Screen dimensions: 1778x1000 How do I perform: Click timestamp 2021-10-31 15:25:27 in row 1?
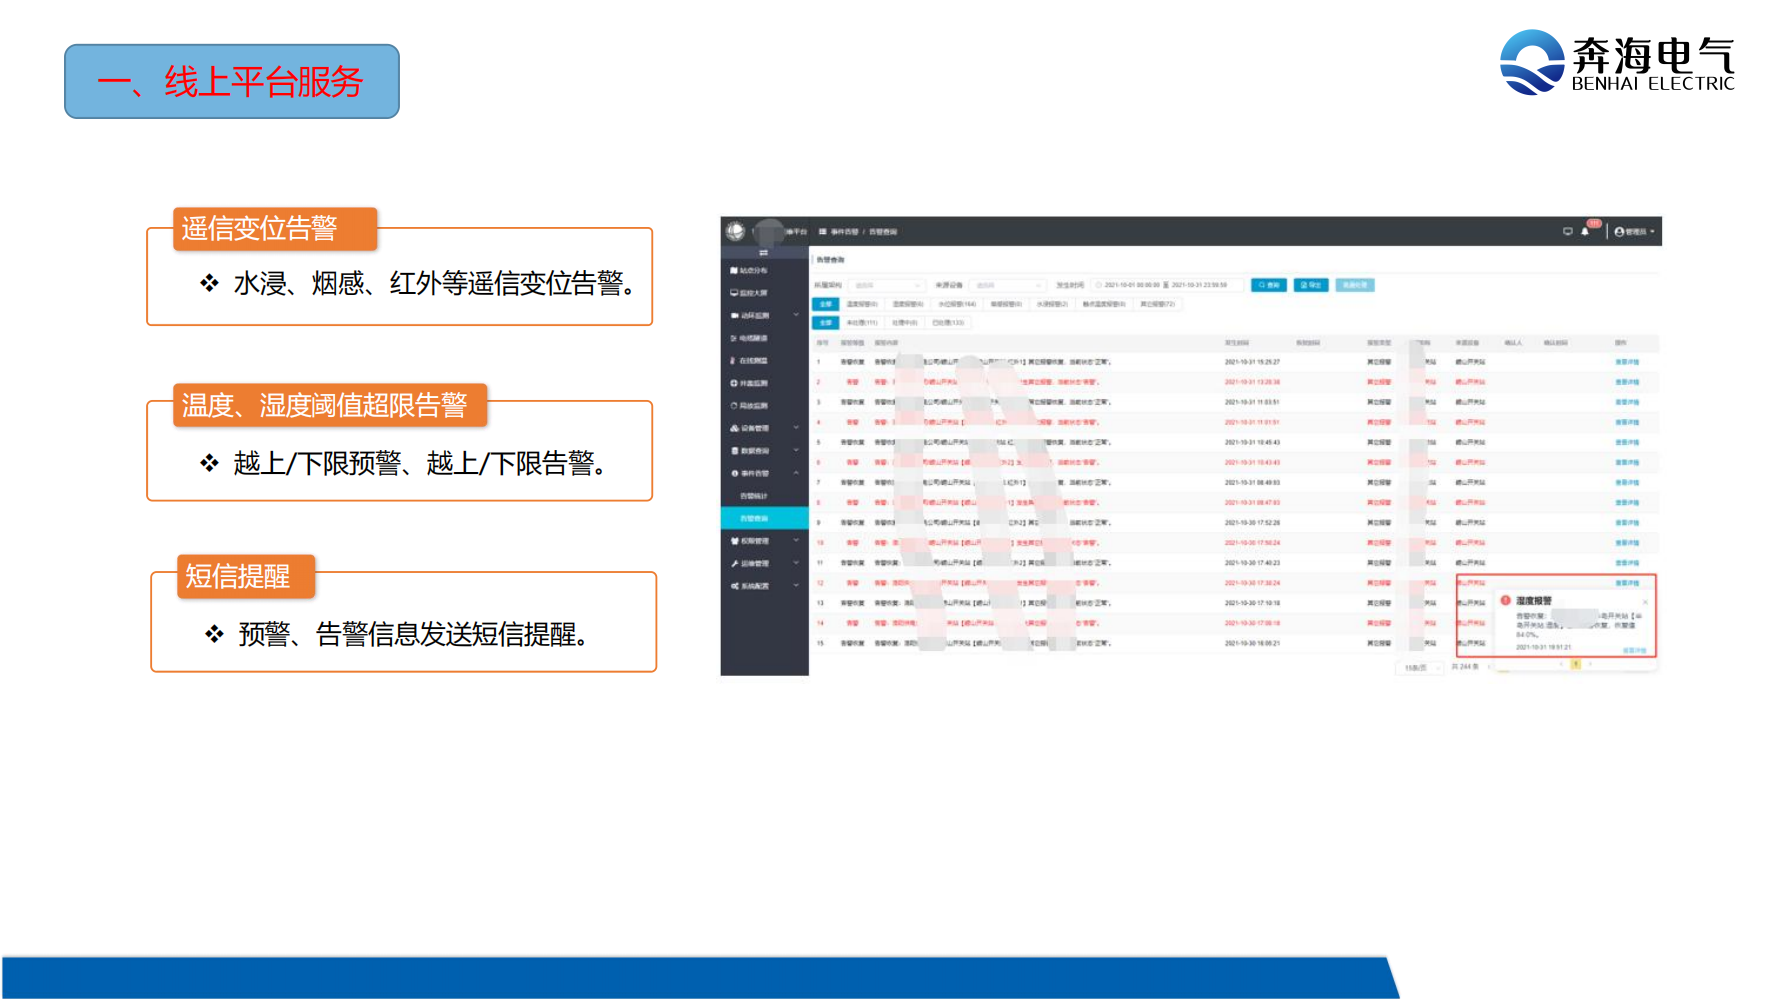click(x=1252, y=362)
